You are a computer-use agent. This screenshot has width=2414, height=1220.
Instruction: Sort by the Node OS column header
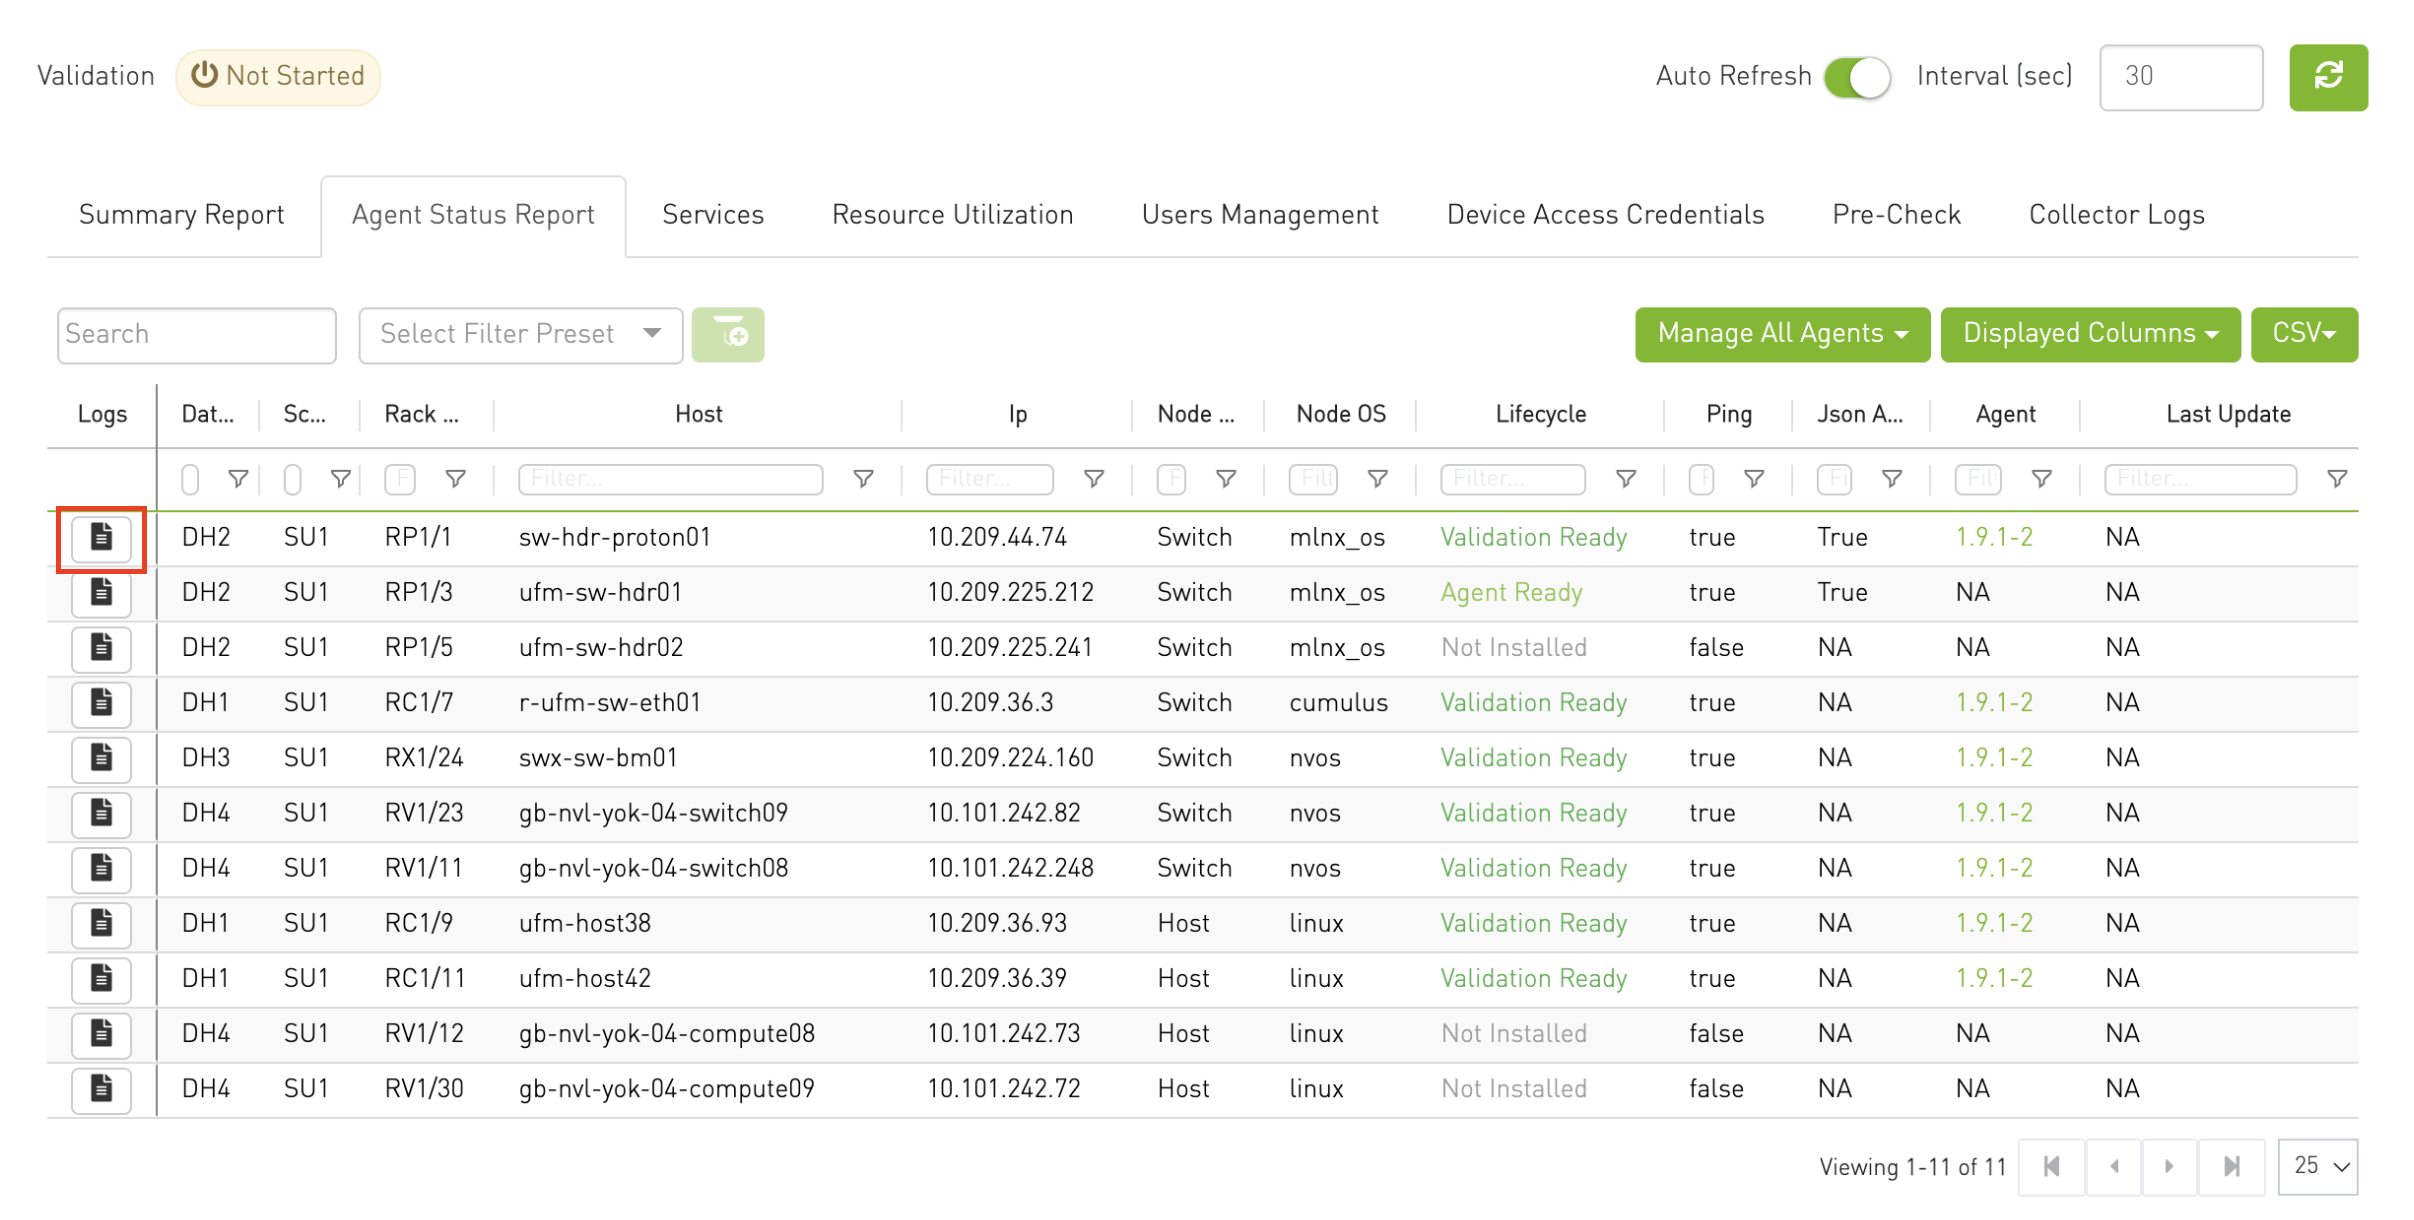1340,414
